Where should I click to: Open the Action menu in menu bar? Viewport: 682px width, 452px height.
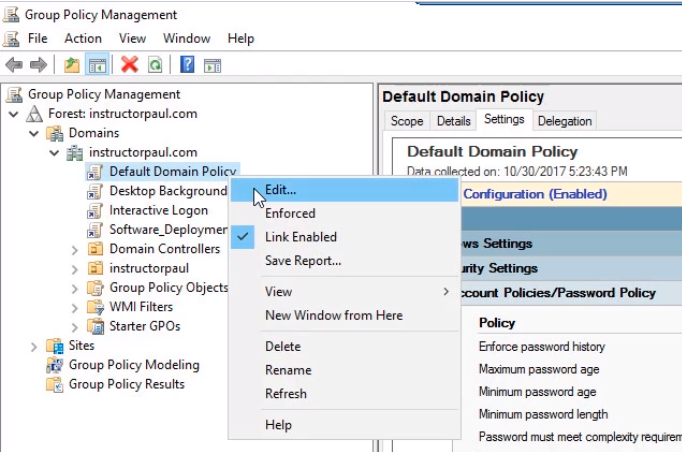83,38
